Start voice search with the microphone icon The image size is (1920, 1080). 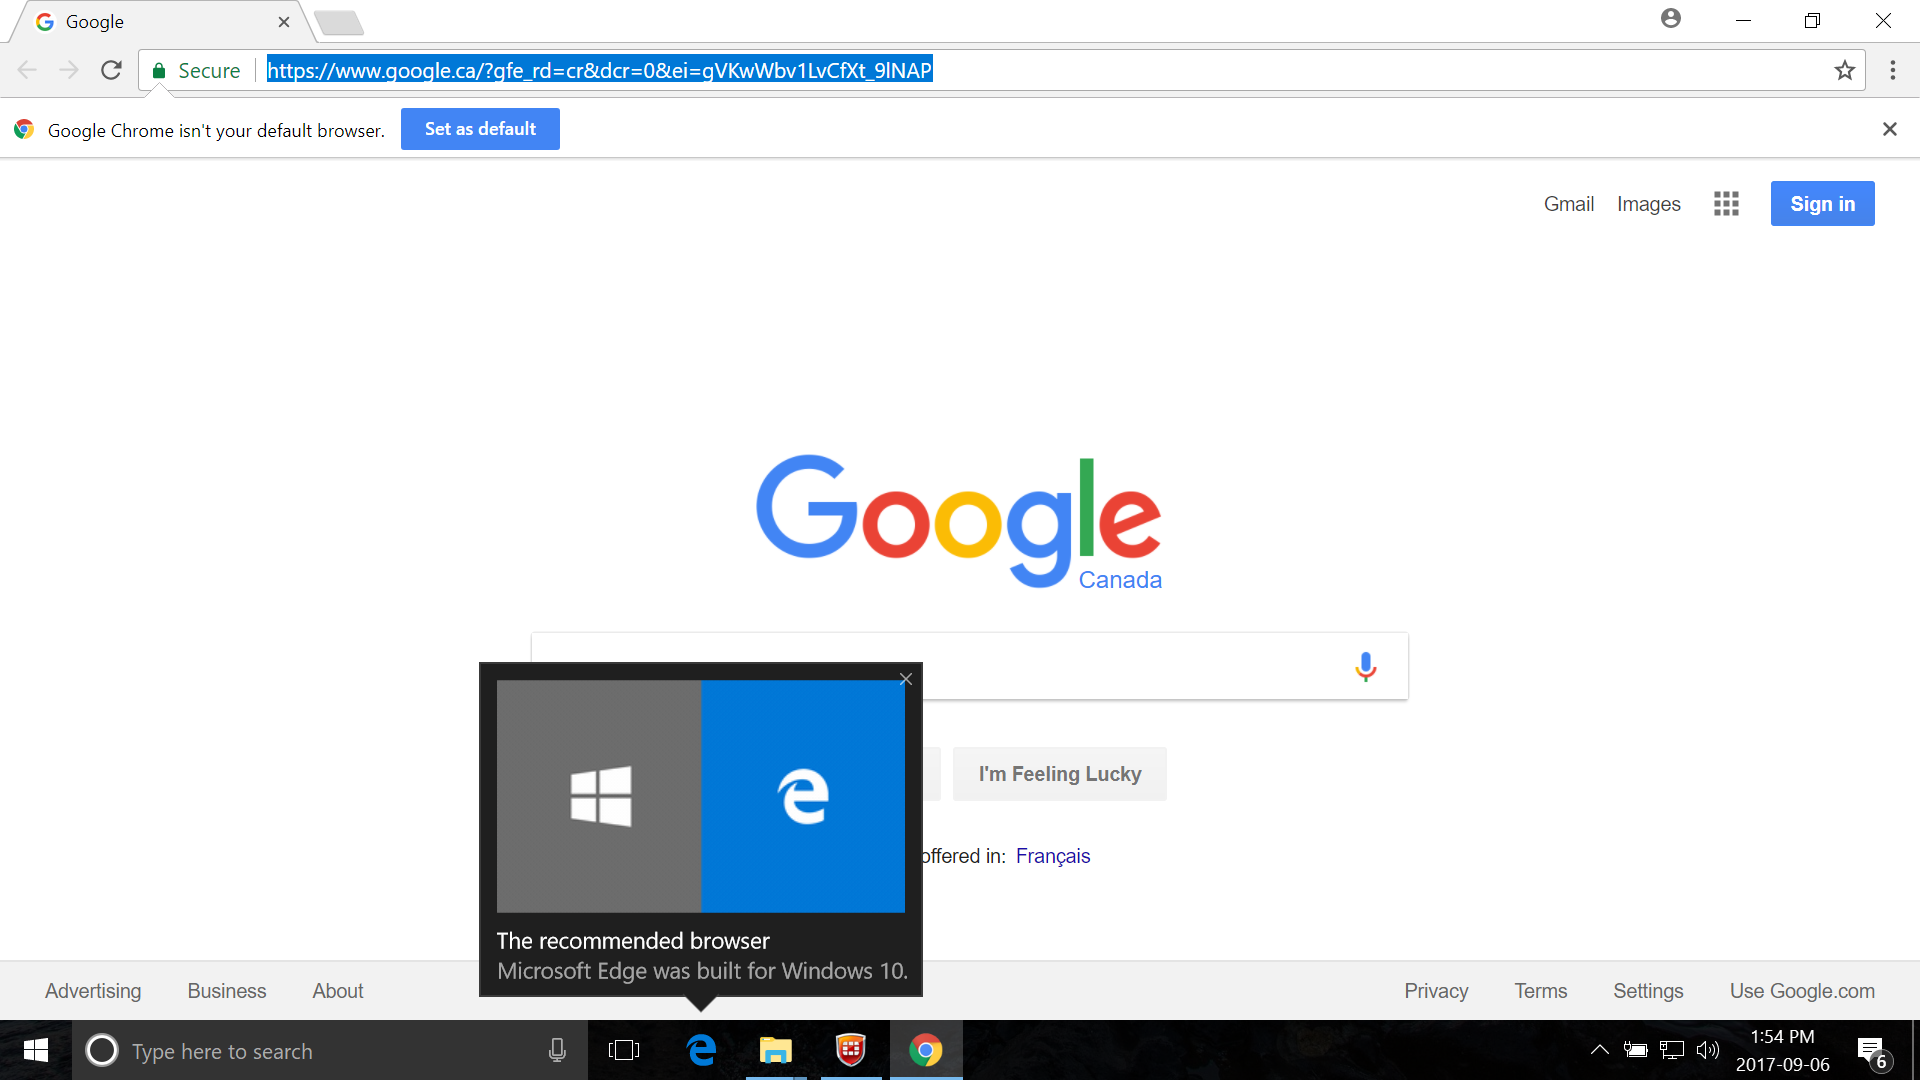tap(1366, 666)
